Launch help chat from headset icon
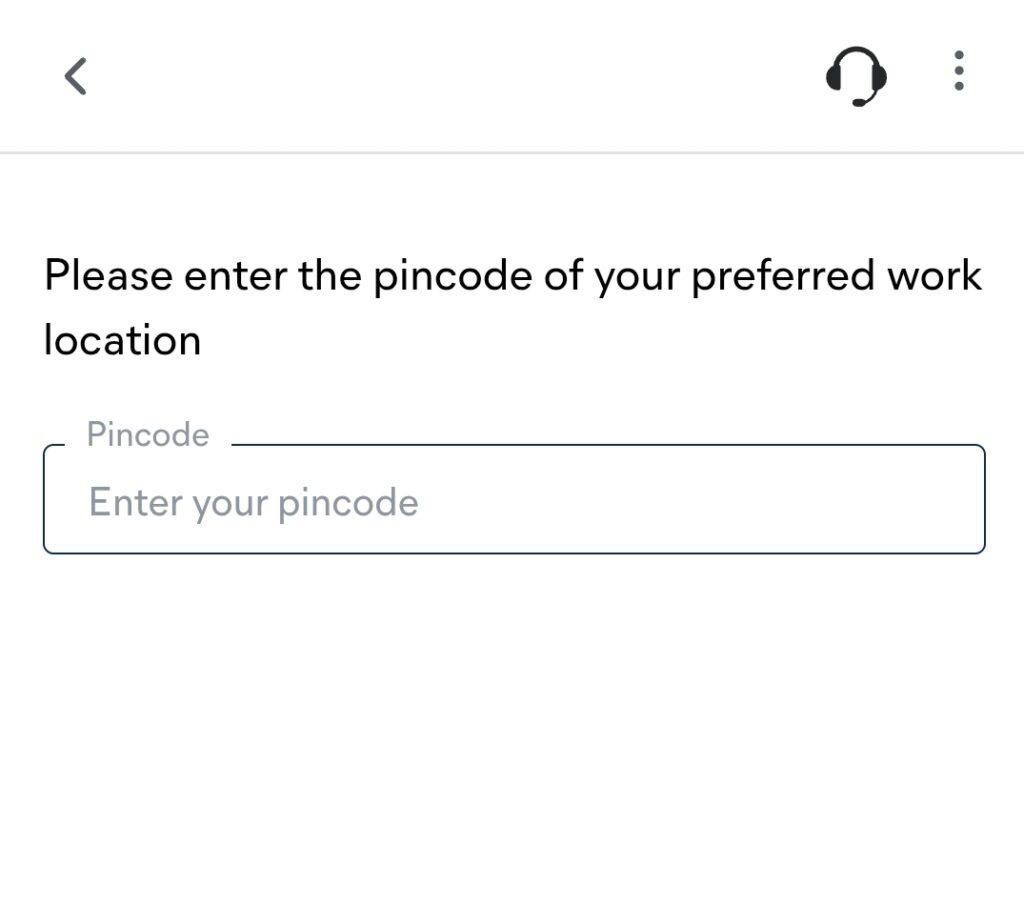This screenshot has height=905, width=1024. [x=857, y=75]
